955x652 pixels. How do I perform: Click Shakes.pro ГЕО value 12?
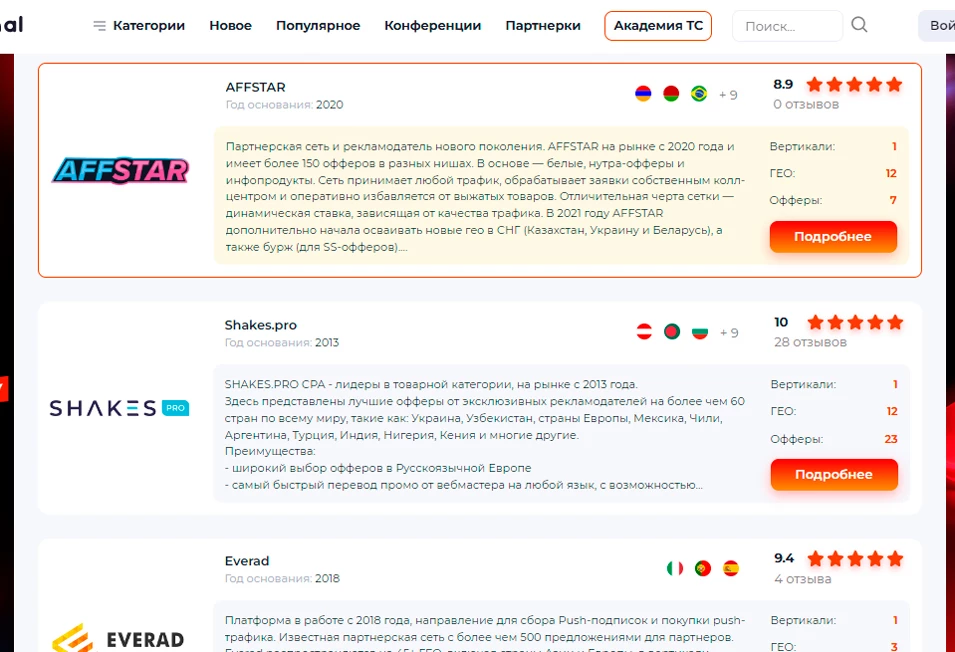pos(892,412)
